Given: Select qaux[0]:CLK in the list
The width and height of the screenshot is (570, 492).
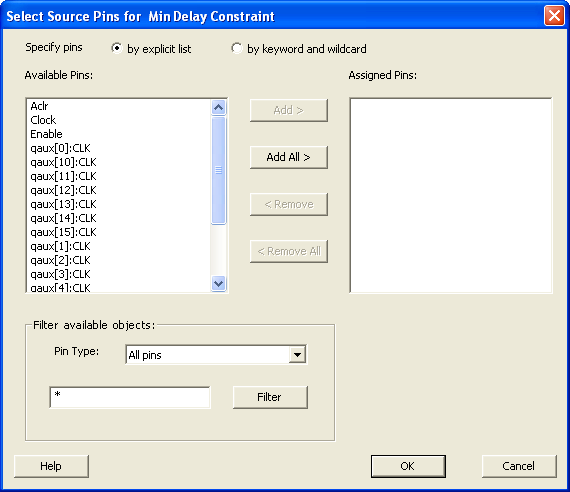Looking at the screenshot, I should 119,148.
